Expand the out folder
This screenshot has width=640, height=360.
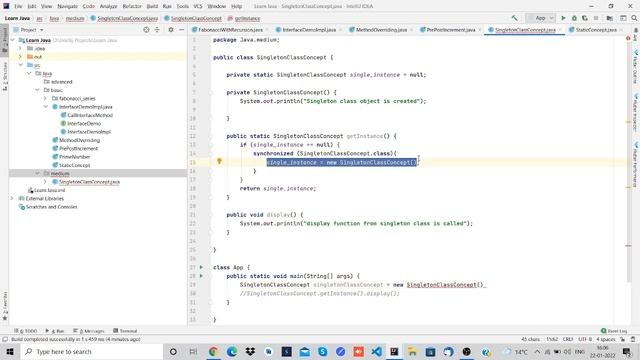20,57
